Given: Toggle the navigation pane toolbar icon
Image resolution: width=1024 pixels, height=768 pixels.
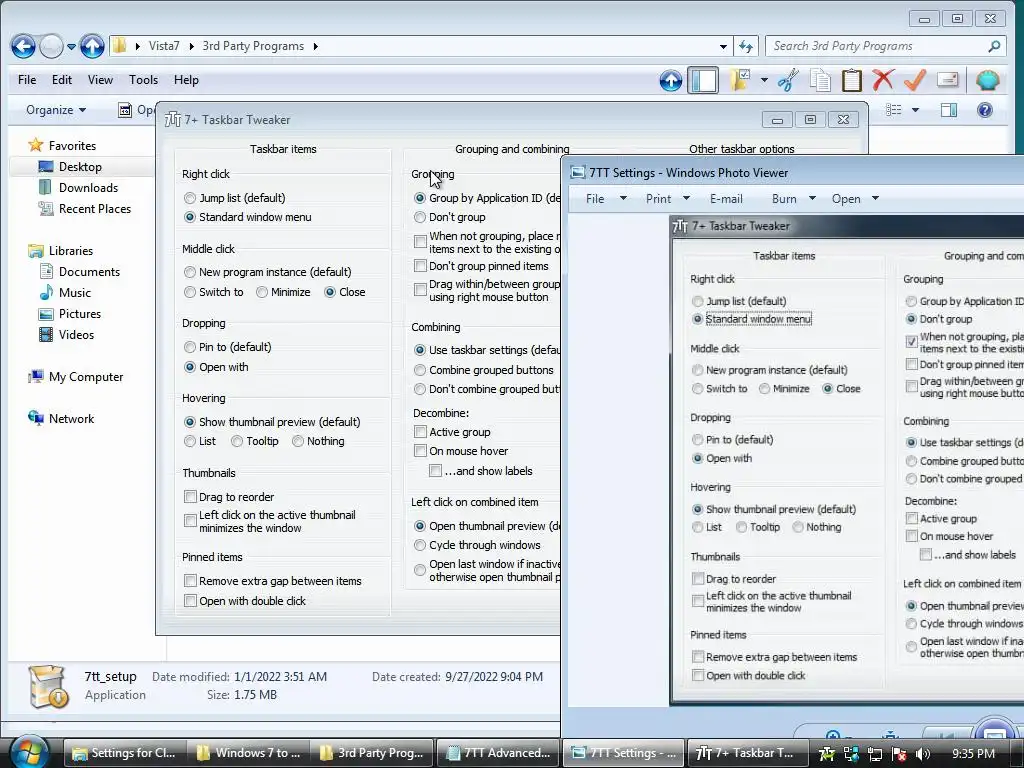Looking at the screenshot, I should [x=703, y=80].
